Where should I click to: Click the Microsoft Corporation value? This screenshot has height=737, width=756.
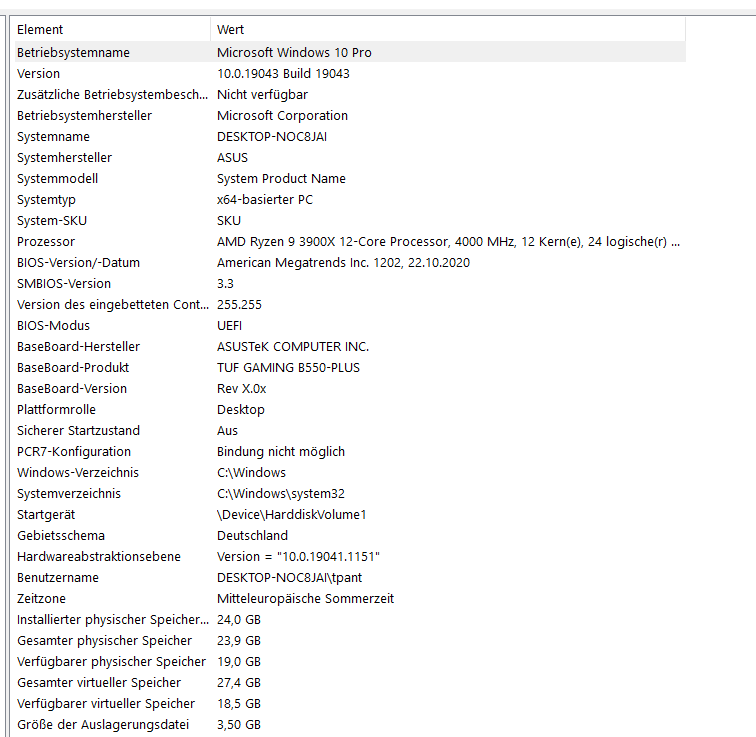pos(282,115)
